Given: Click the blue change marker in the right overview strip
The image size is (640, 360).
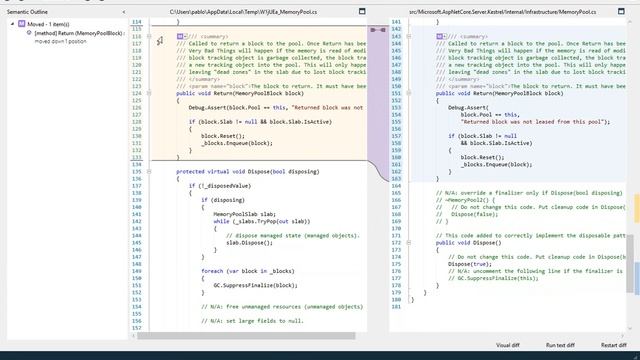Looking at the screenshot, I should click(637, 278).
